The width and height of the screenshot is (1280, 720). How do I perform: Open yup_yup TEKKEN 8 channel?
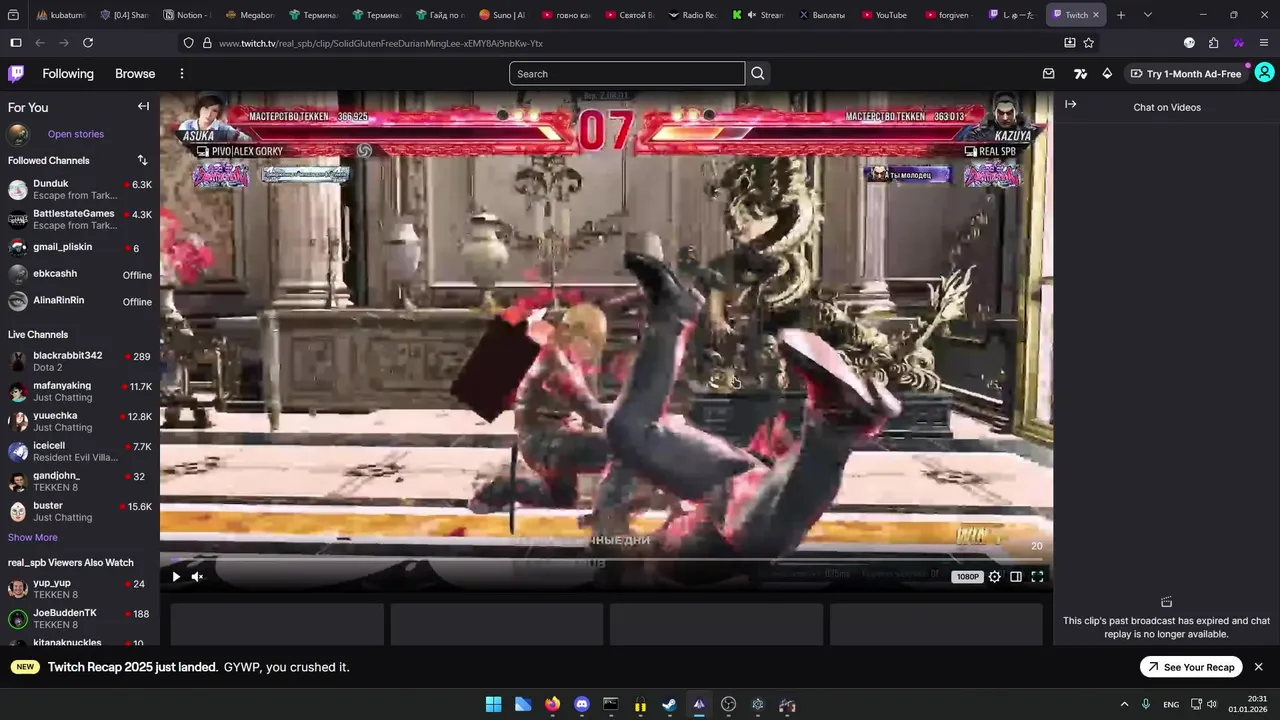pos(80,588)
